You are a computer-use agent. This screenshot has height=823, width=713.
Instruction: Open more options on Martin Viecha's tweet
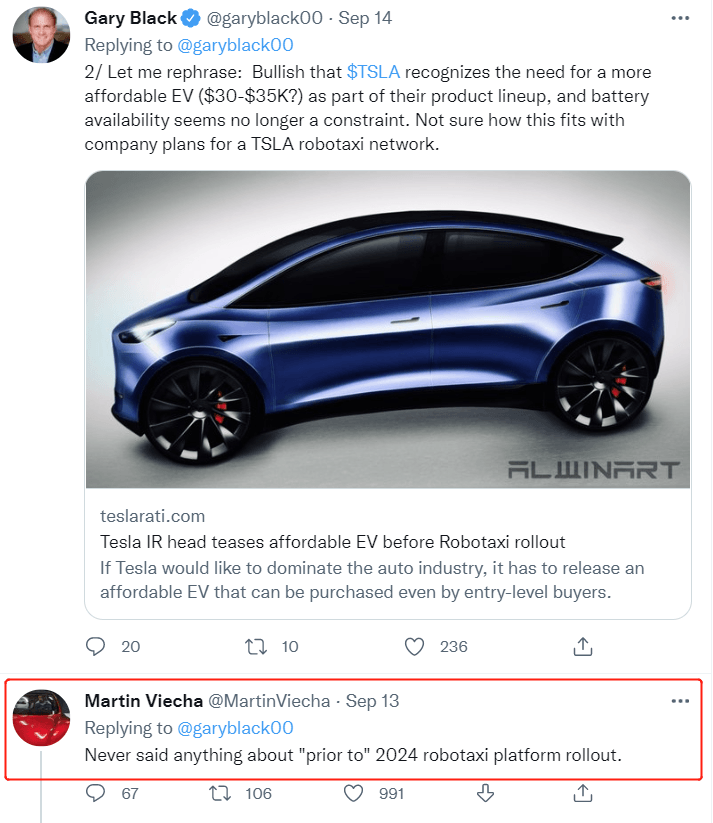tap(680, 701)
